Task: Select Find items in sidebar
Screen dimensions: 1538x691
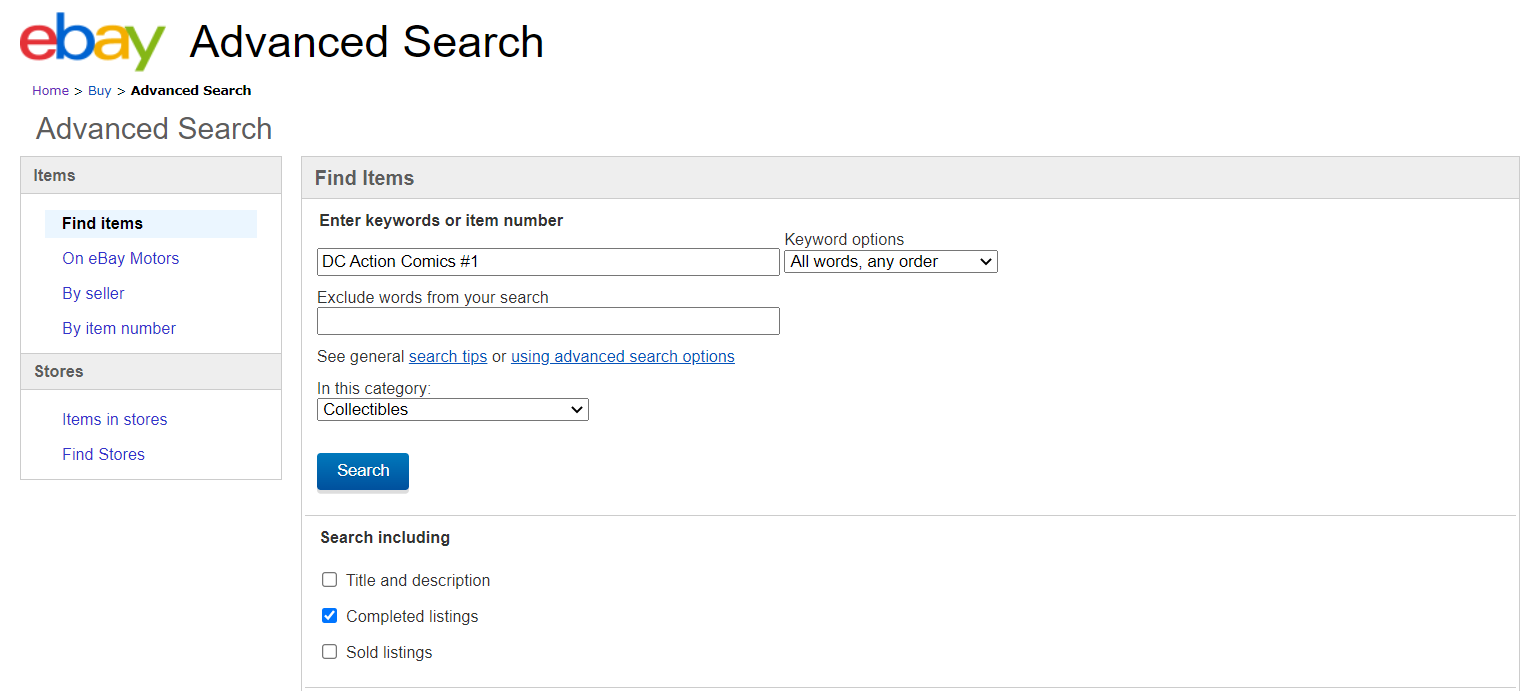Action: (x=102, y=224)
